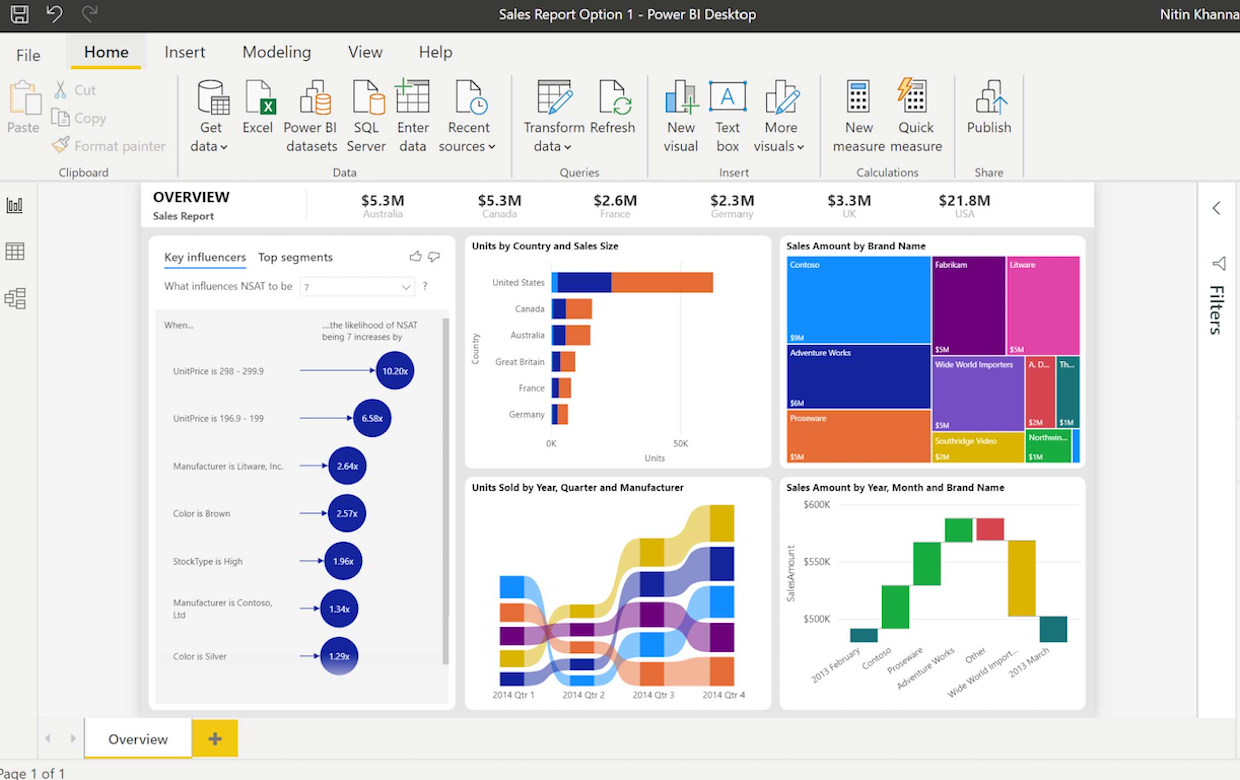Click the Key influencers list scrollbar
Viewport: 1240px width, 780px height.
coord(446,490)
